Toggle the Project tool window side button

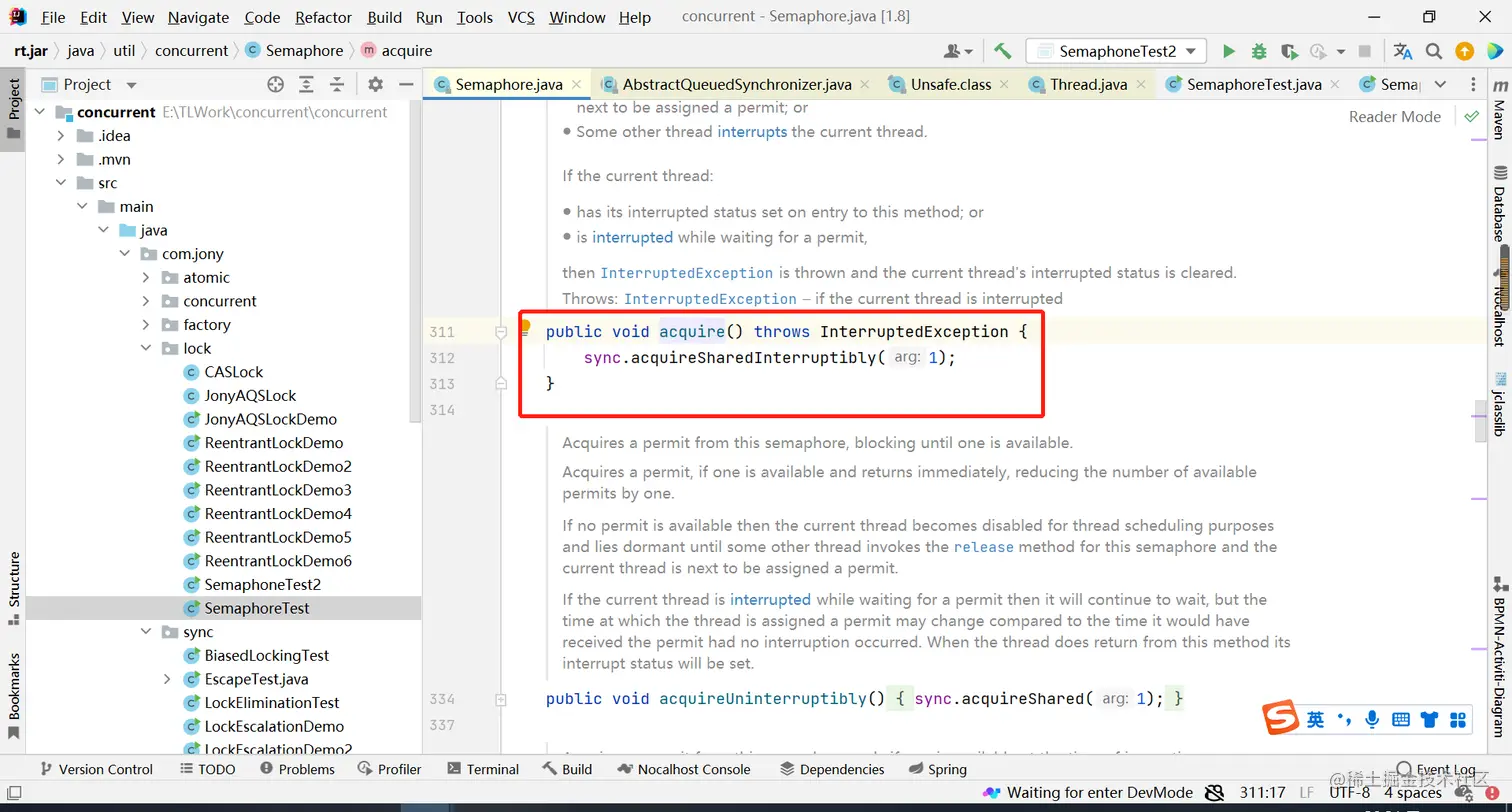coord(14,108)
